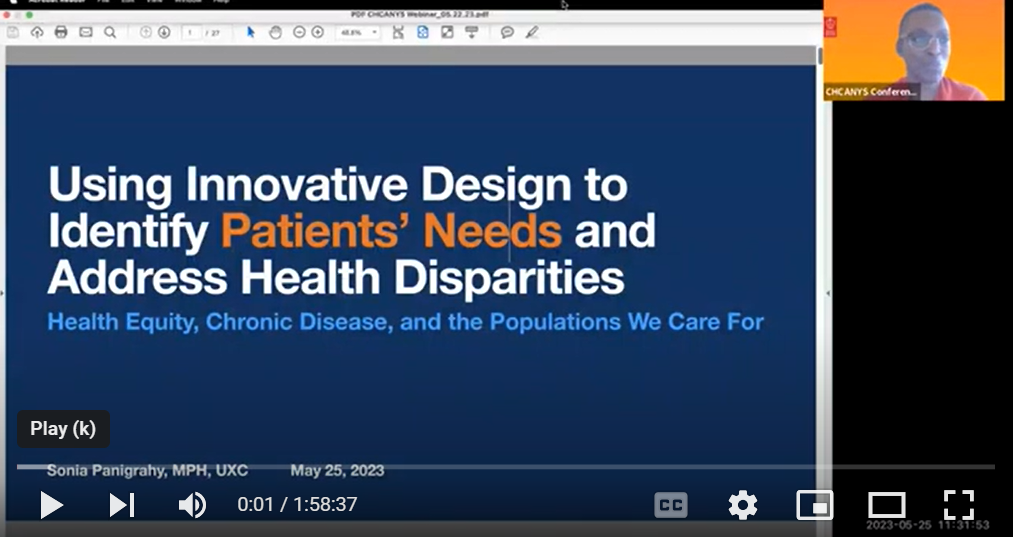The height and width of the screenshot is (537, 1018).
Task: Click the highlighter pen icon in Acrobat toolbar
Action: [532, 32]
